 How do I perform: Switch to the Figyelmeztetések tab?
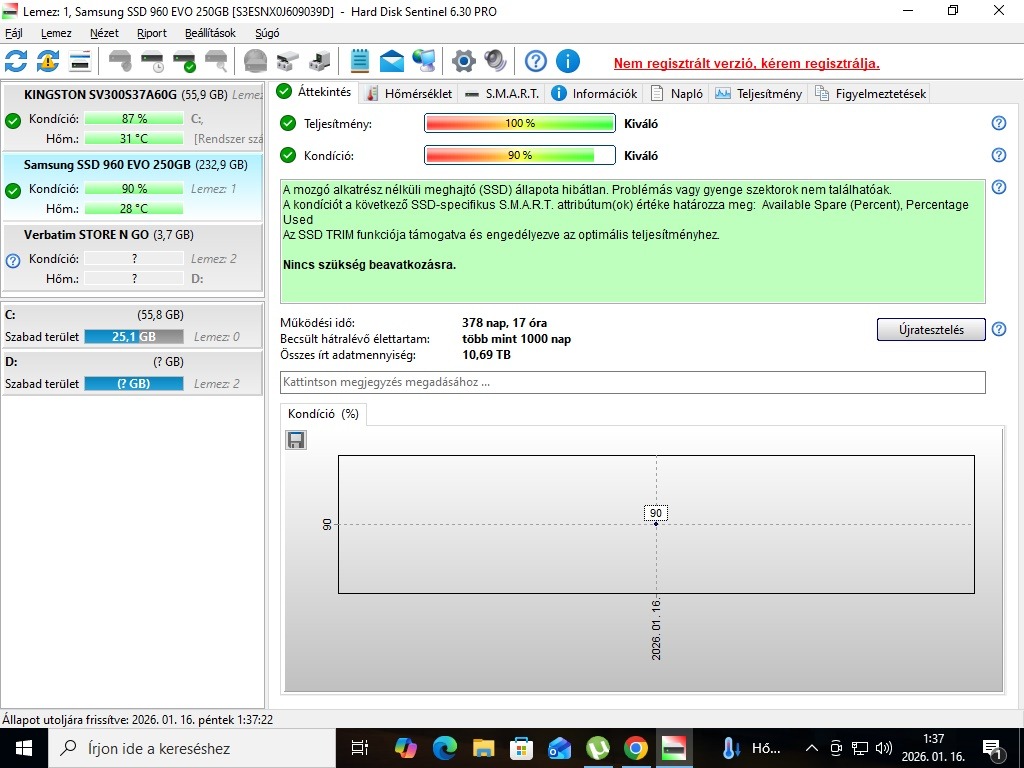(x=870, y=93)
